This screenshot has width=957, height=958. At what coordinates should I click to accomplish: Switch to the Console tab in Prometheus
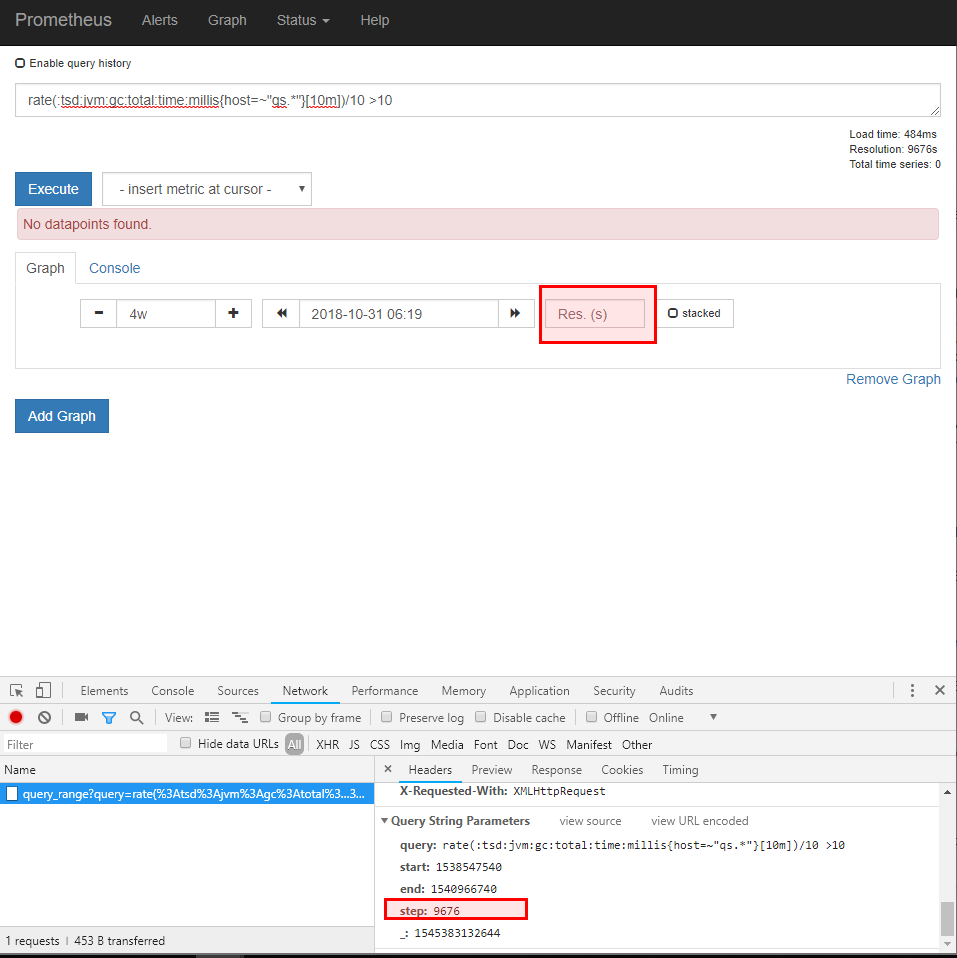[x=113, y=268]
